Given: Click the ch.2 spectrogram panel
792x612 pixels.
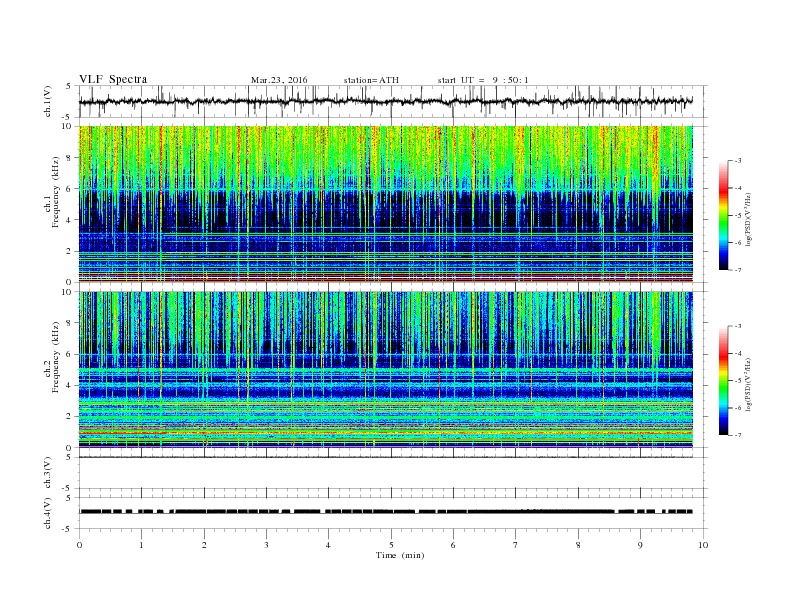Looking at the screenshot, I should pyautogui.click(x=385, y=369).
